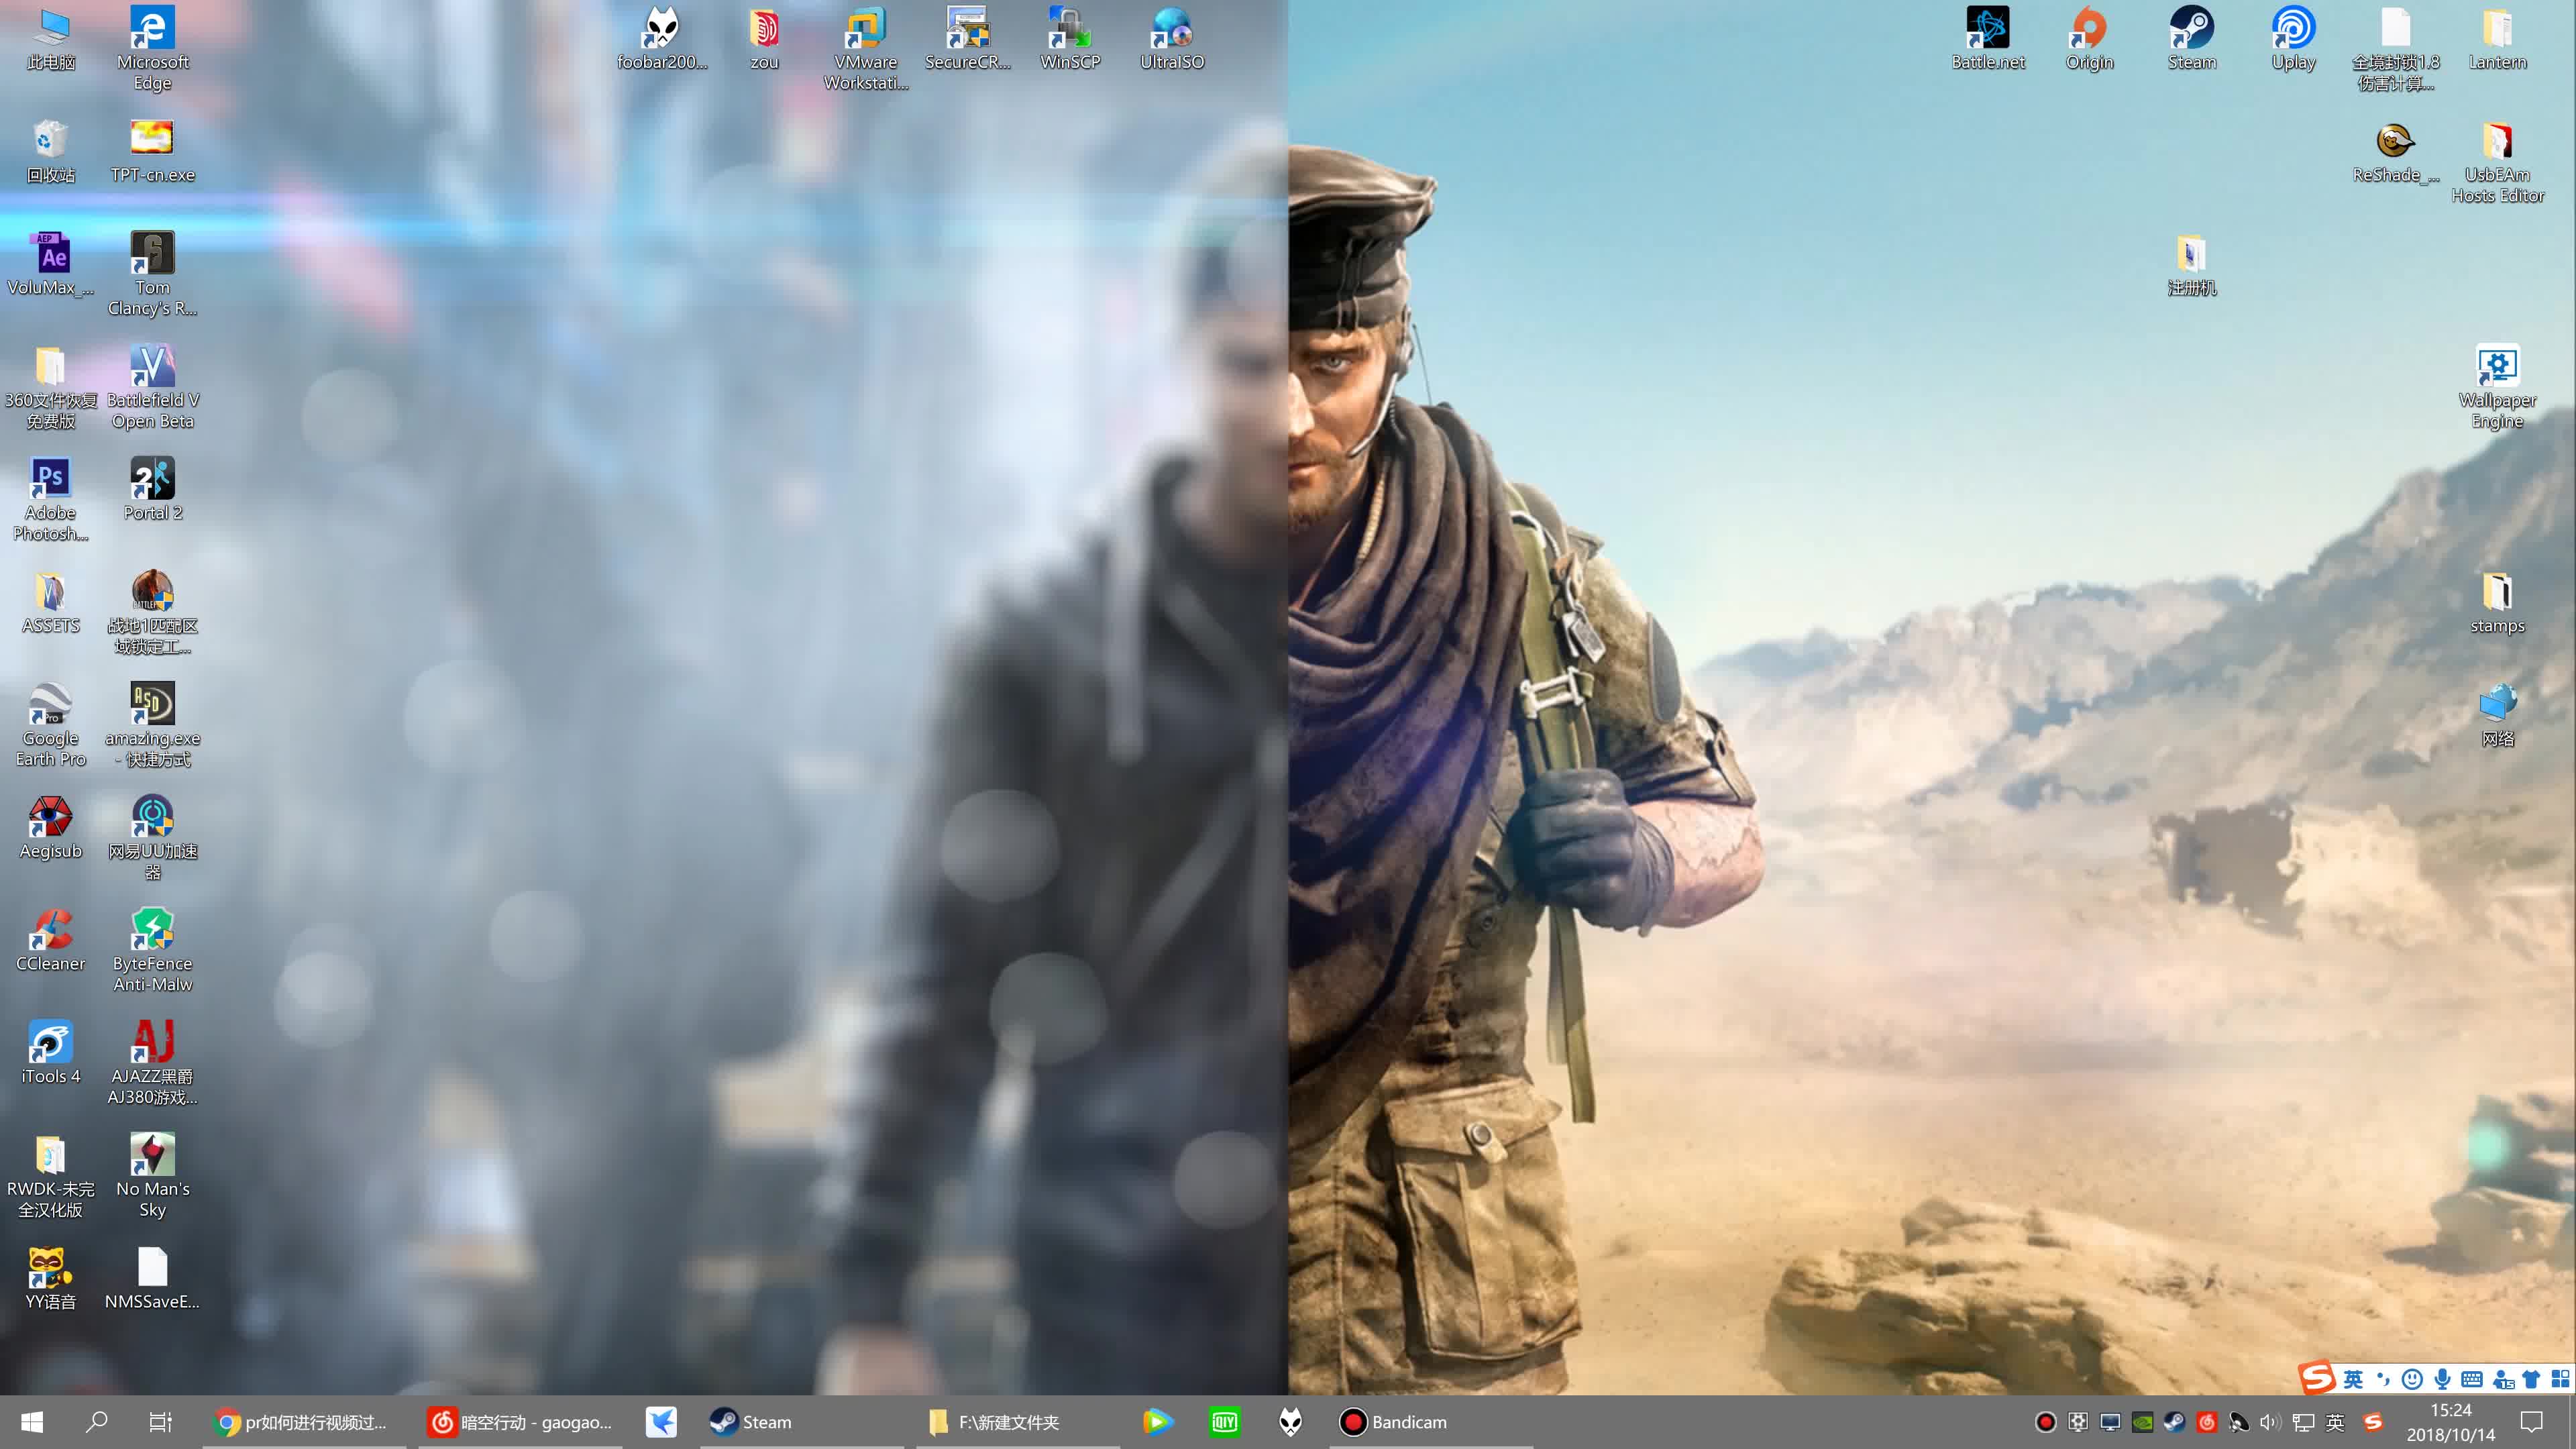Open 网易UU加速器 shortcut
This screenshot has width=2576, height=1449.
(152, 837)
